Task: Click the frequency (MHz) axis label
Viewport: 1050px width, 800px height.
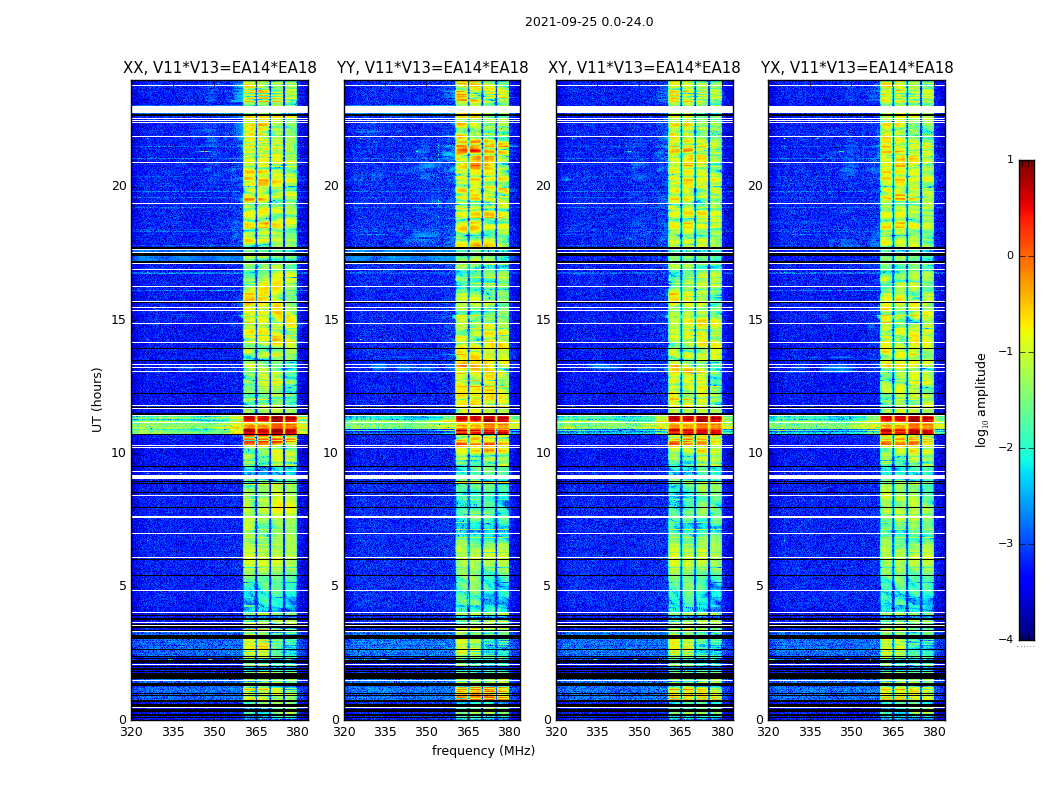Action: 483,750
